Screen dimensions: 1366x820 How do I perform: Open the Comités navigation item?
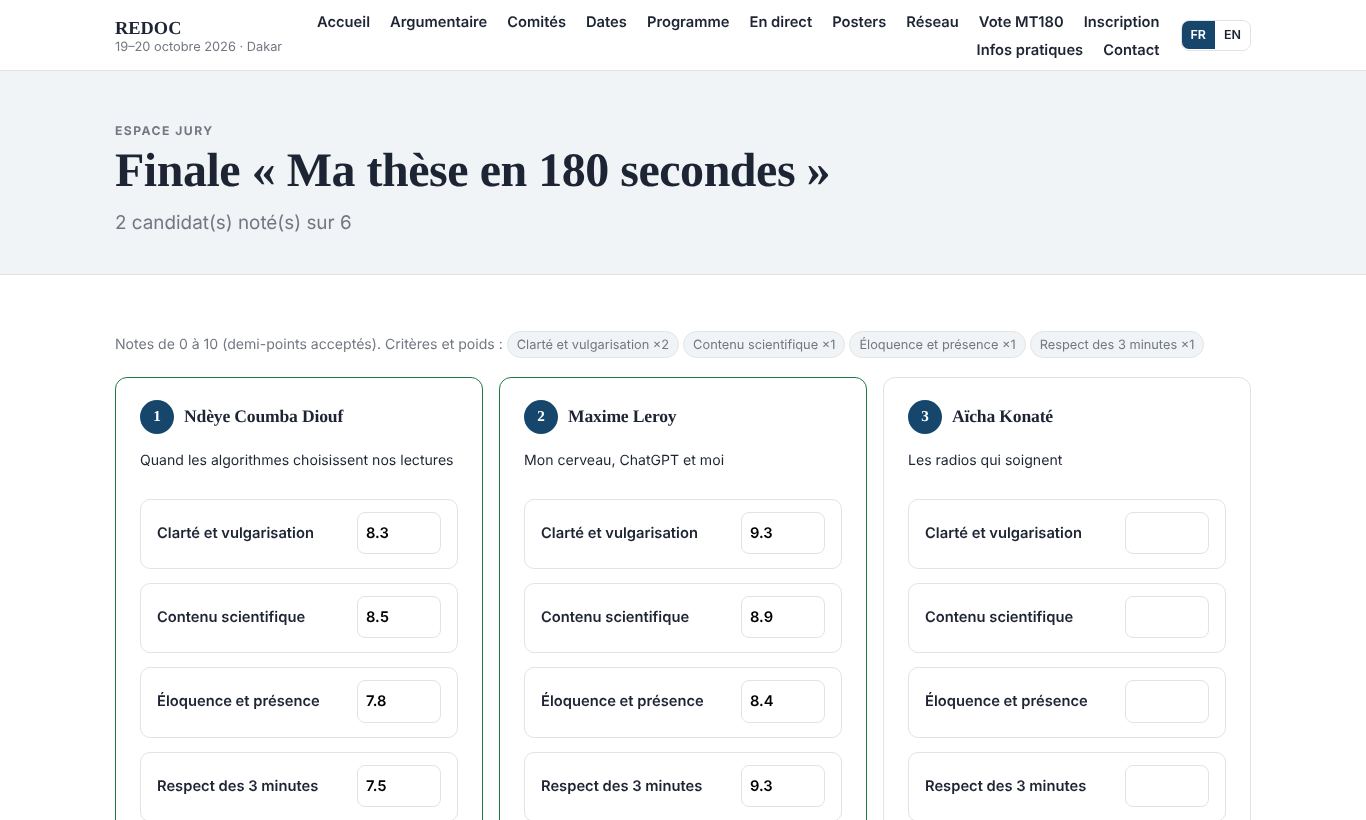tap(536, 22)
